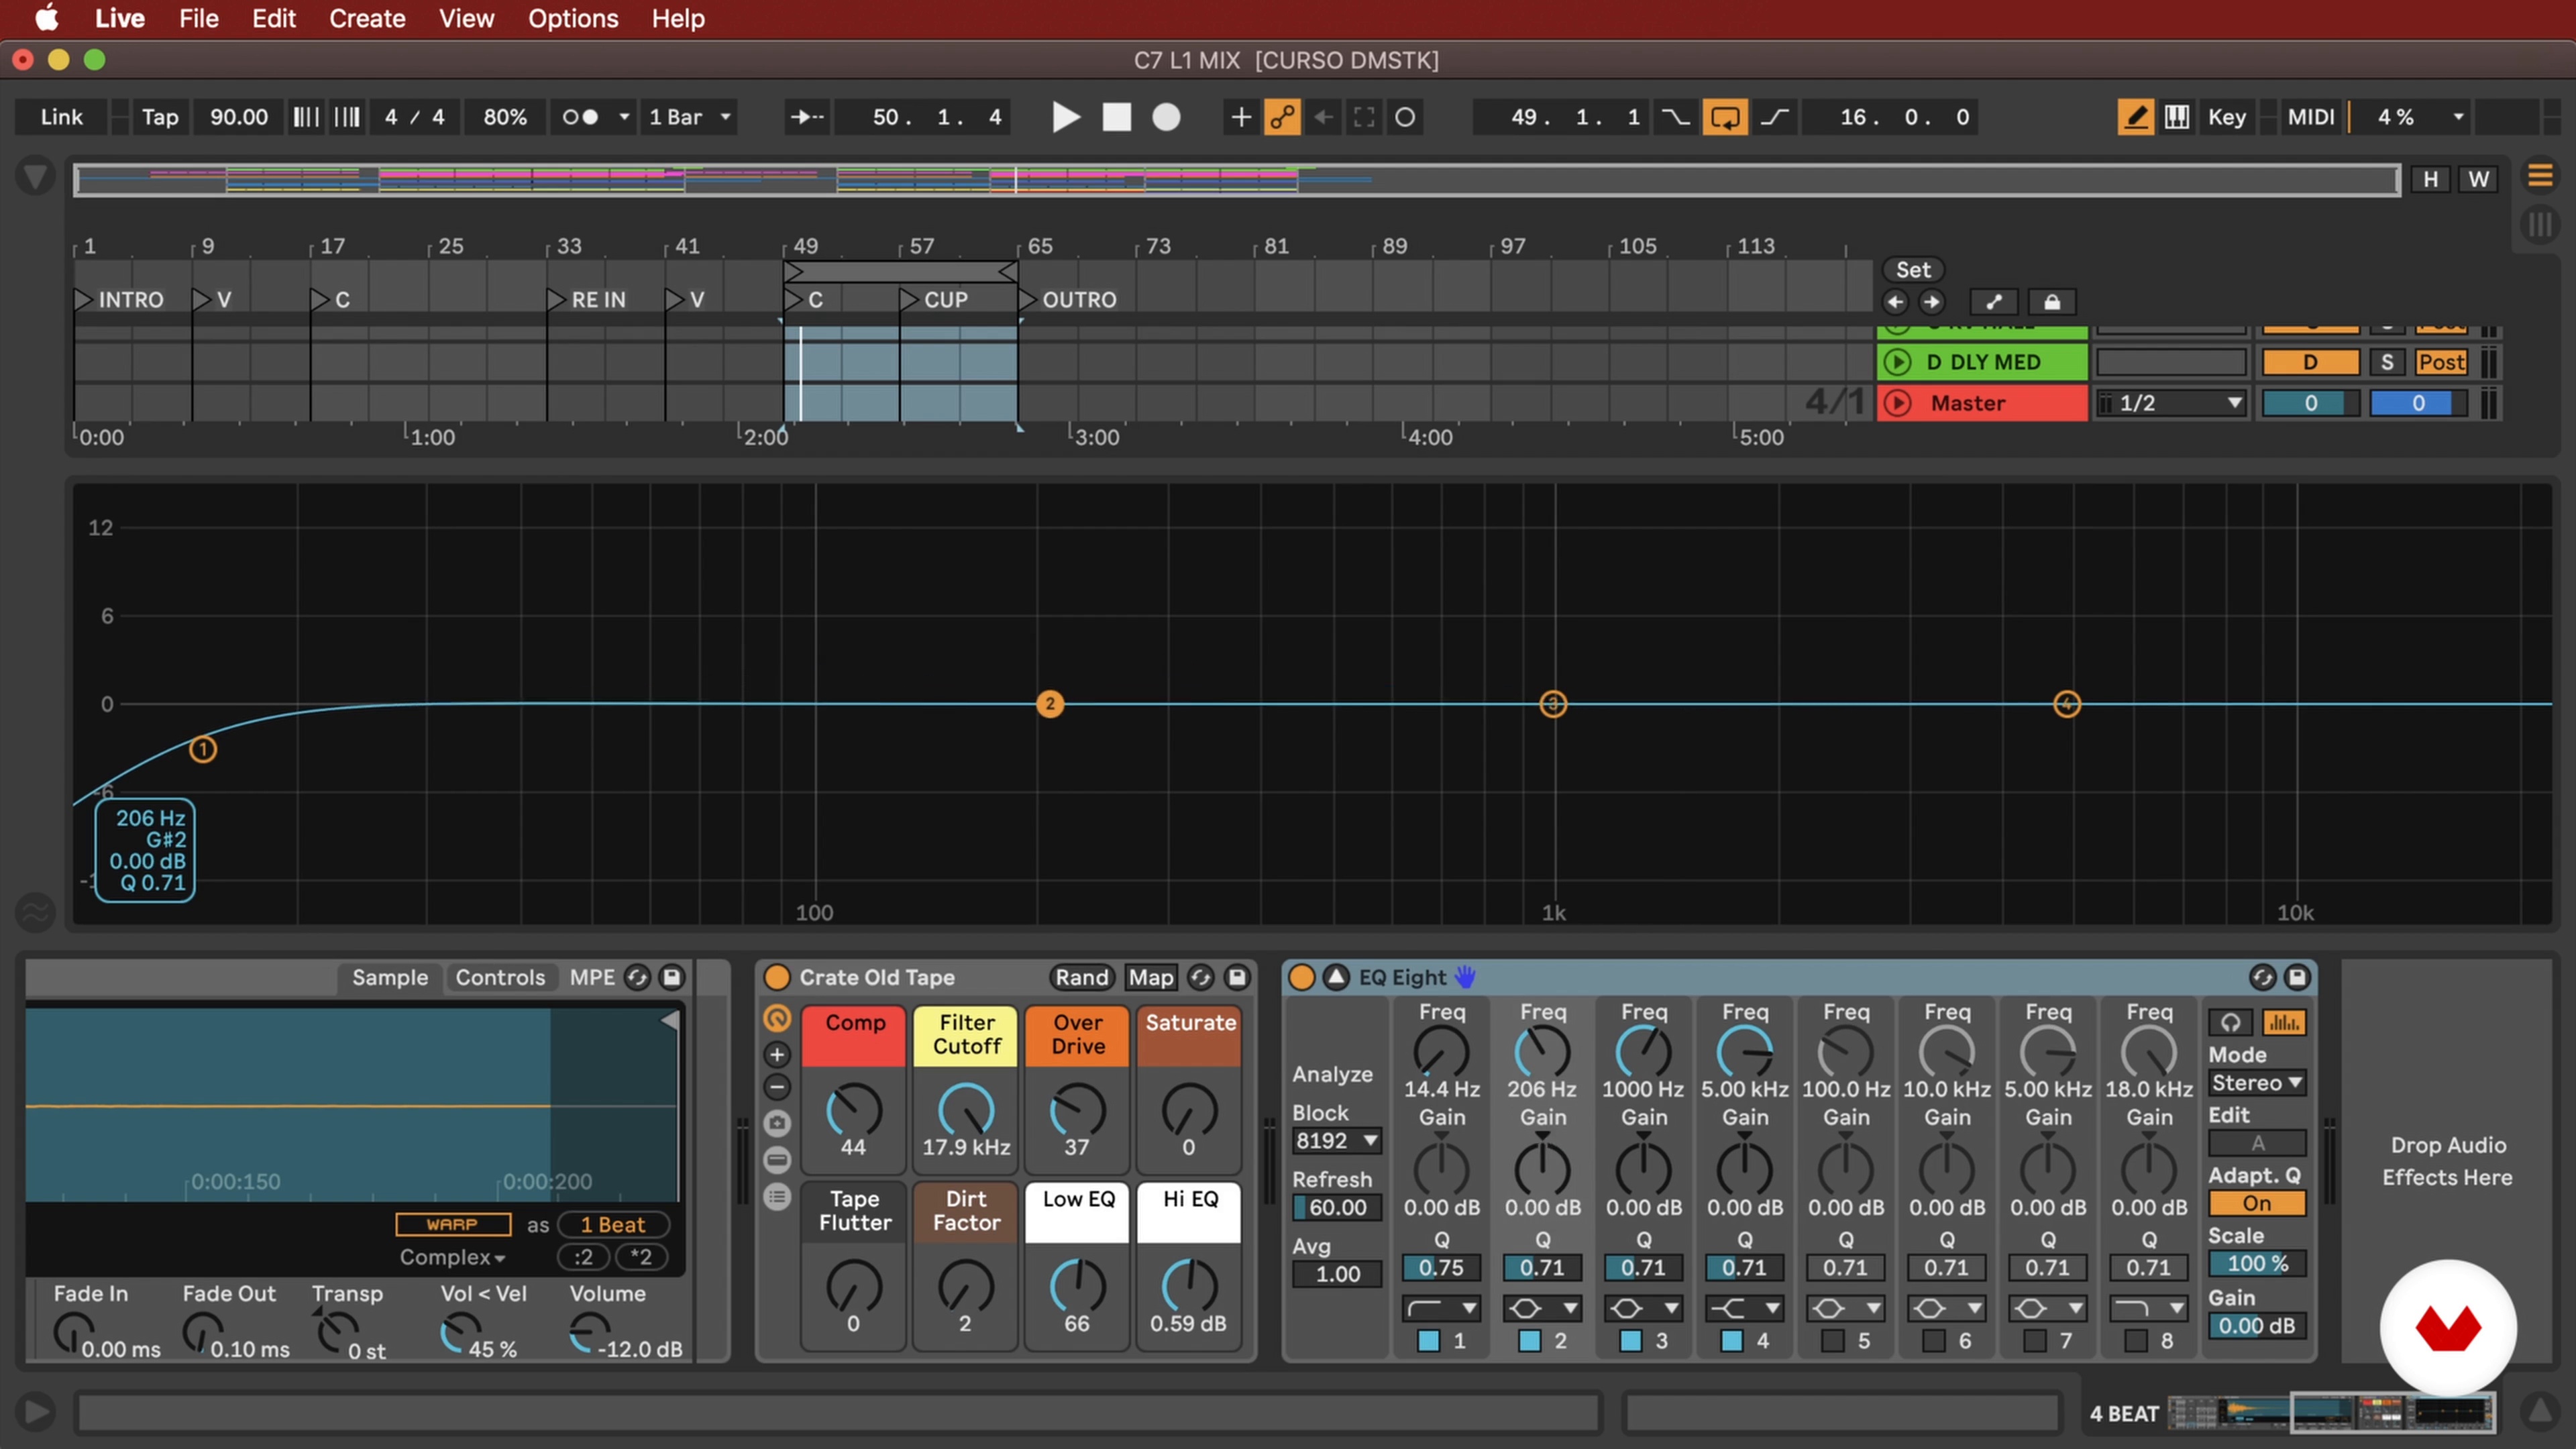The width and height of the screenshot is (2576, 1449).
Task: Toggle the Session Record circle button
Action: [1405, 117]
